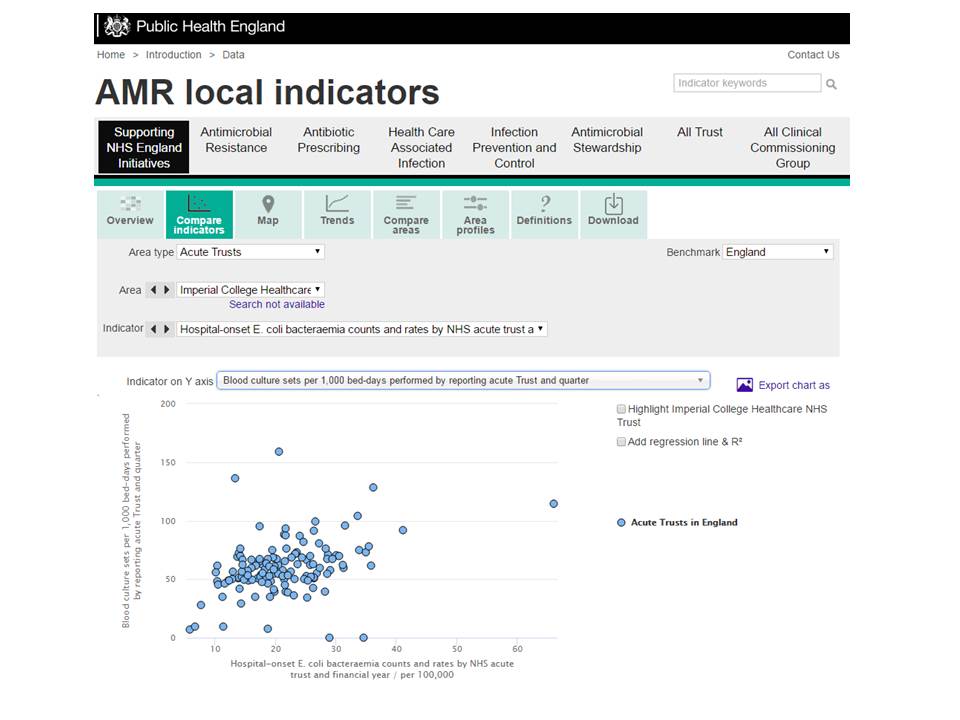The image size is (960, 720).
Task: Switch to Antimicrobial Resistance tab
Action: pos(236,140)
